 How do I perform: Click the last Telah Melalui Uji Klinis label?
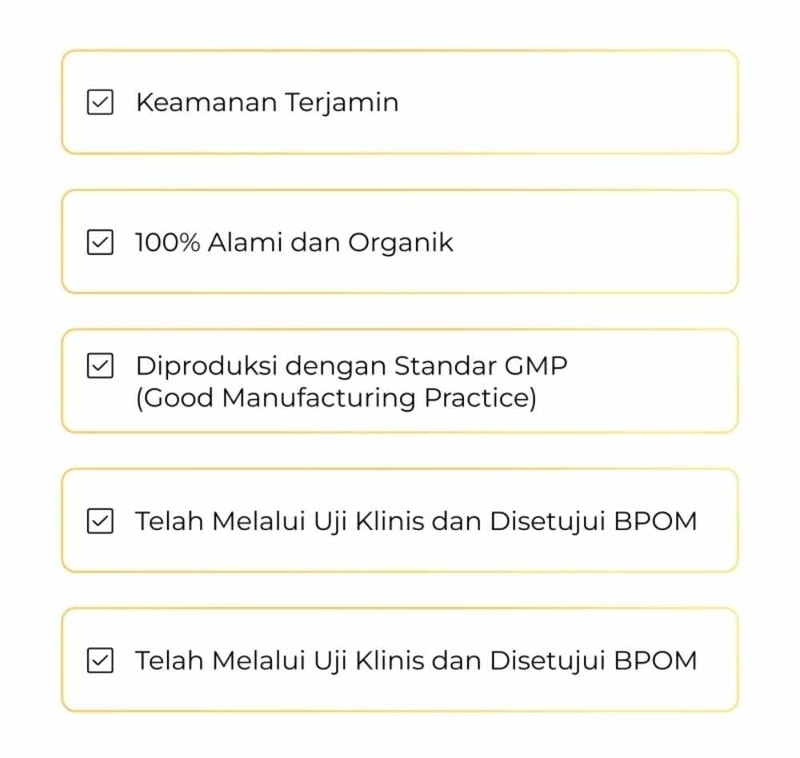click(x=416, y=660)
